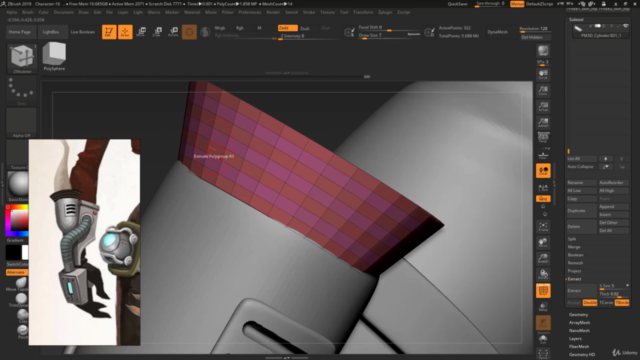Image resolution: width=640 pixels, height=360 pixels.
Task: Expand the Split section
Action: point(572,239)
